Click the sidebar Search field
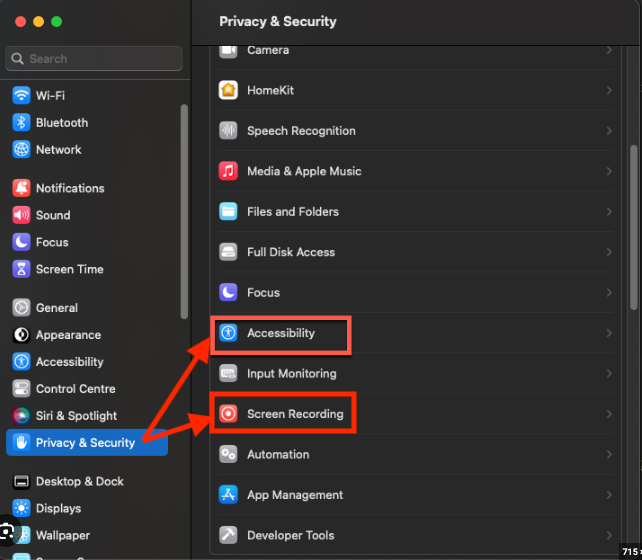642x560 pixels. (94, 59)
